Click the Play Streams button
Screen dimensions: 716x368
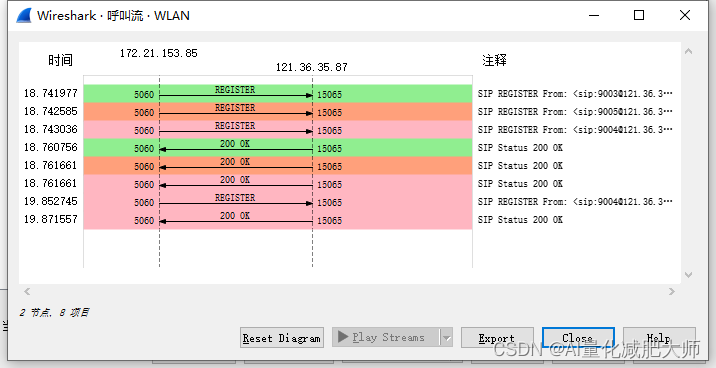tap(386, 337)
